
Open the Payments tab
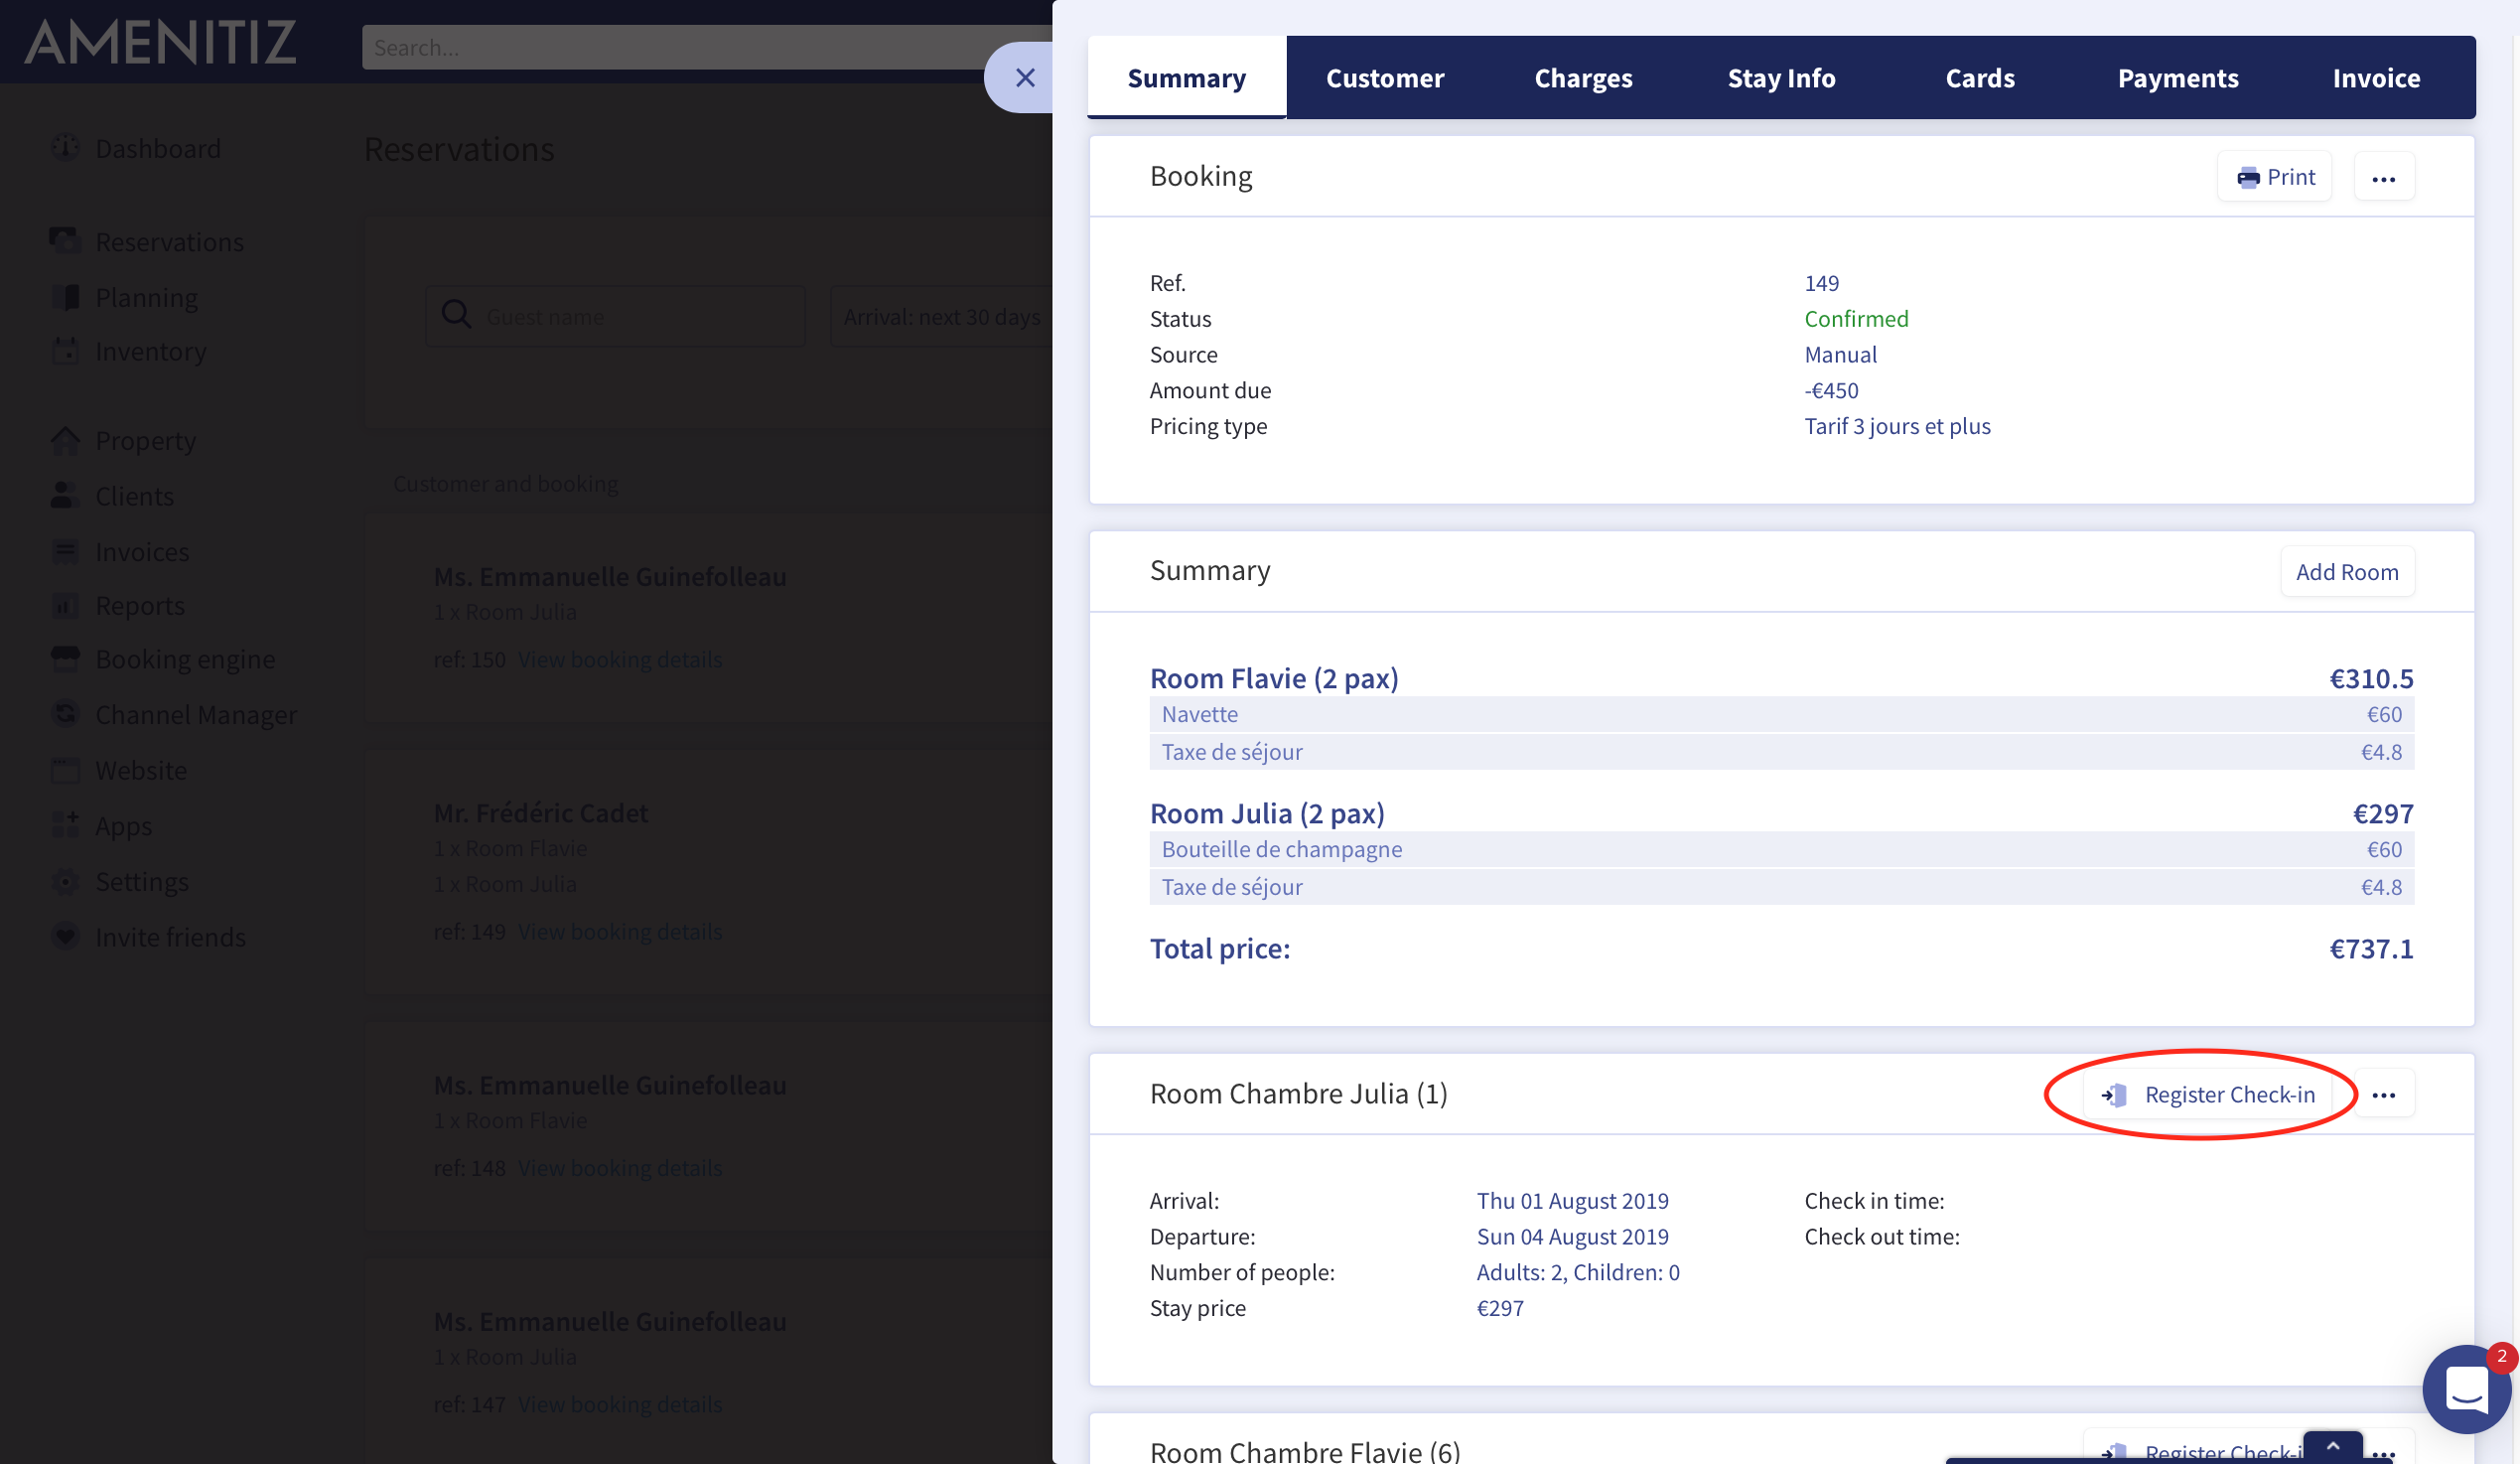point(2178,77)
